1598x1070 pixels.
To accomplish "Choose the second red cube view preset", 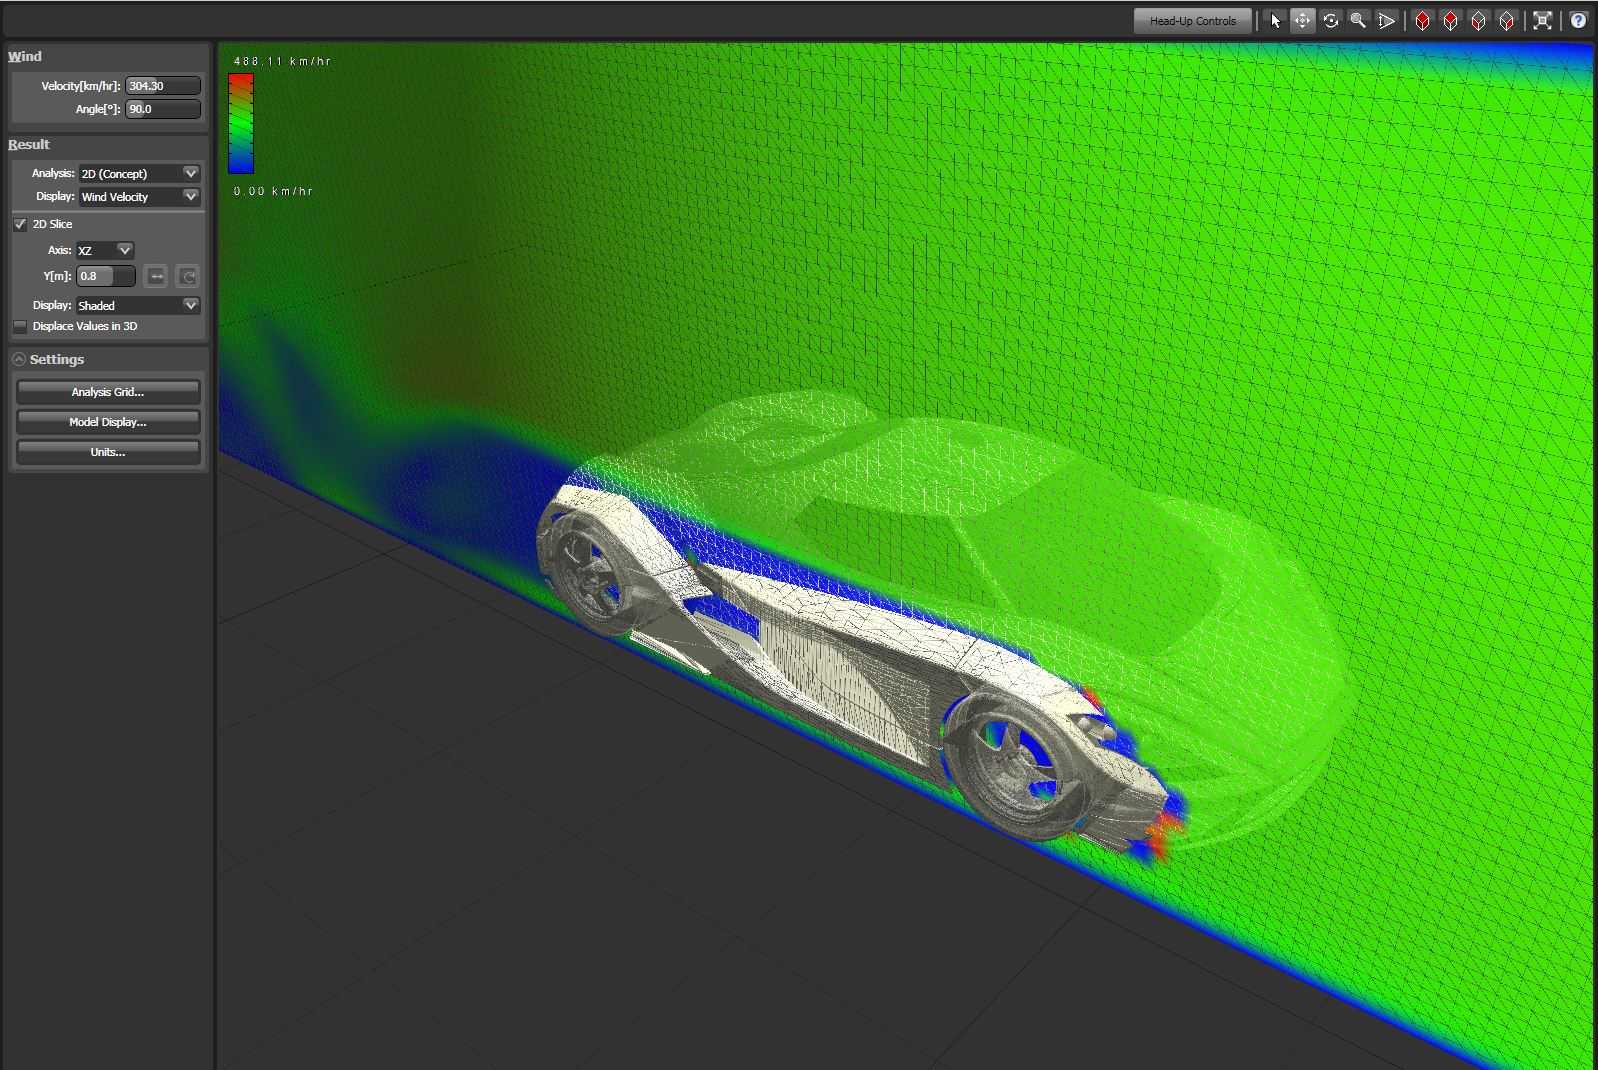I will [x=1450, y=20].
